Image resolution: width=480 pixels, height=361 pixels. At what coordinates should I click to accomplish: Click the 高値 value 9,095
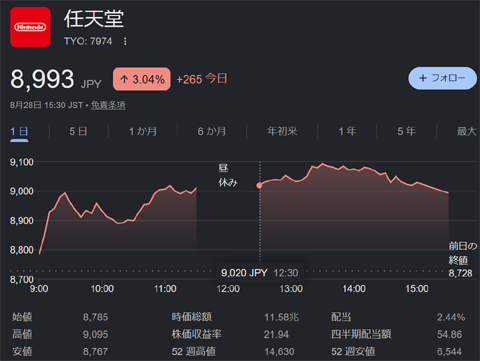(95, 334)
